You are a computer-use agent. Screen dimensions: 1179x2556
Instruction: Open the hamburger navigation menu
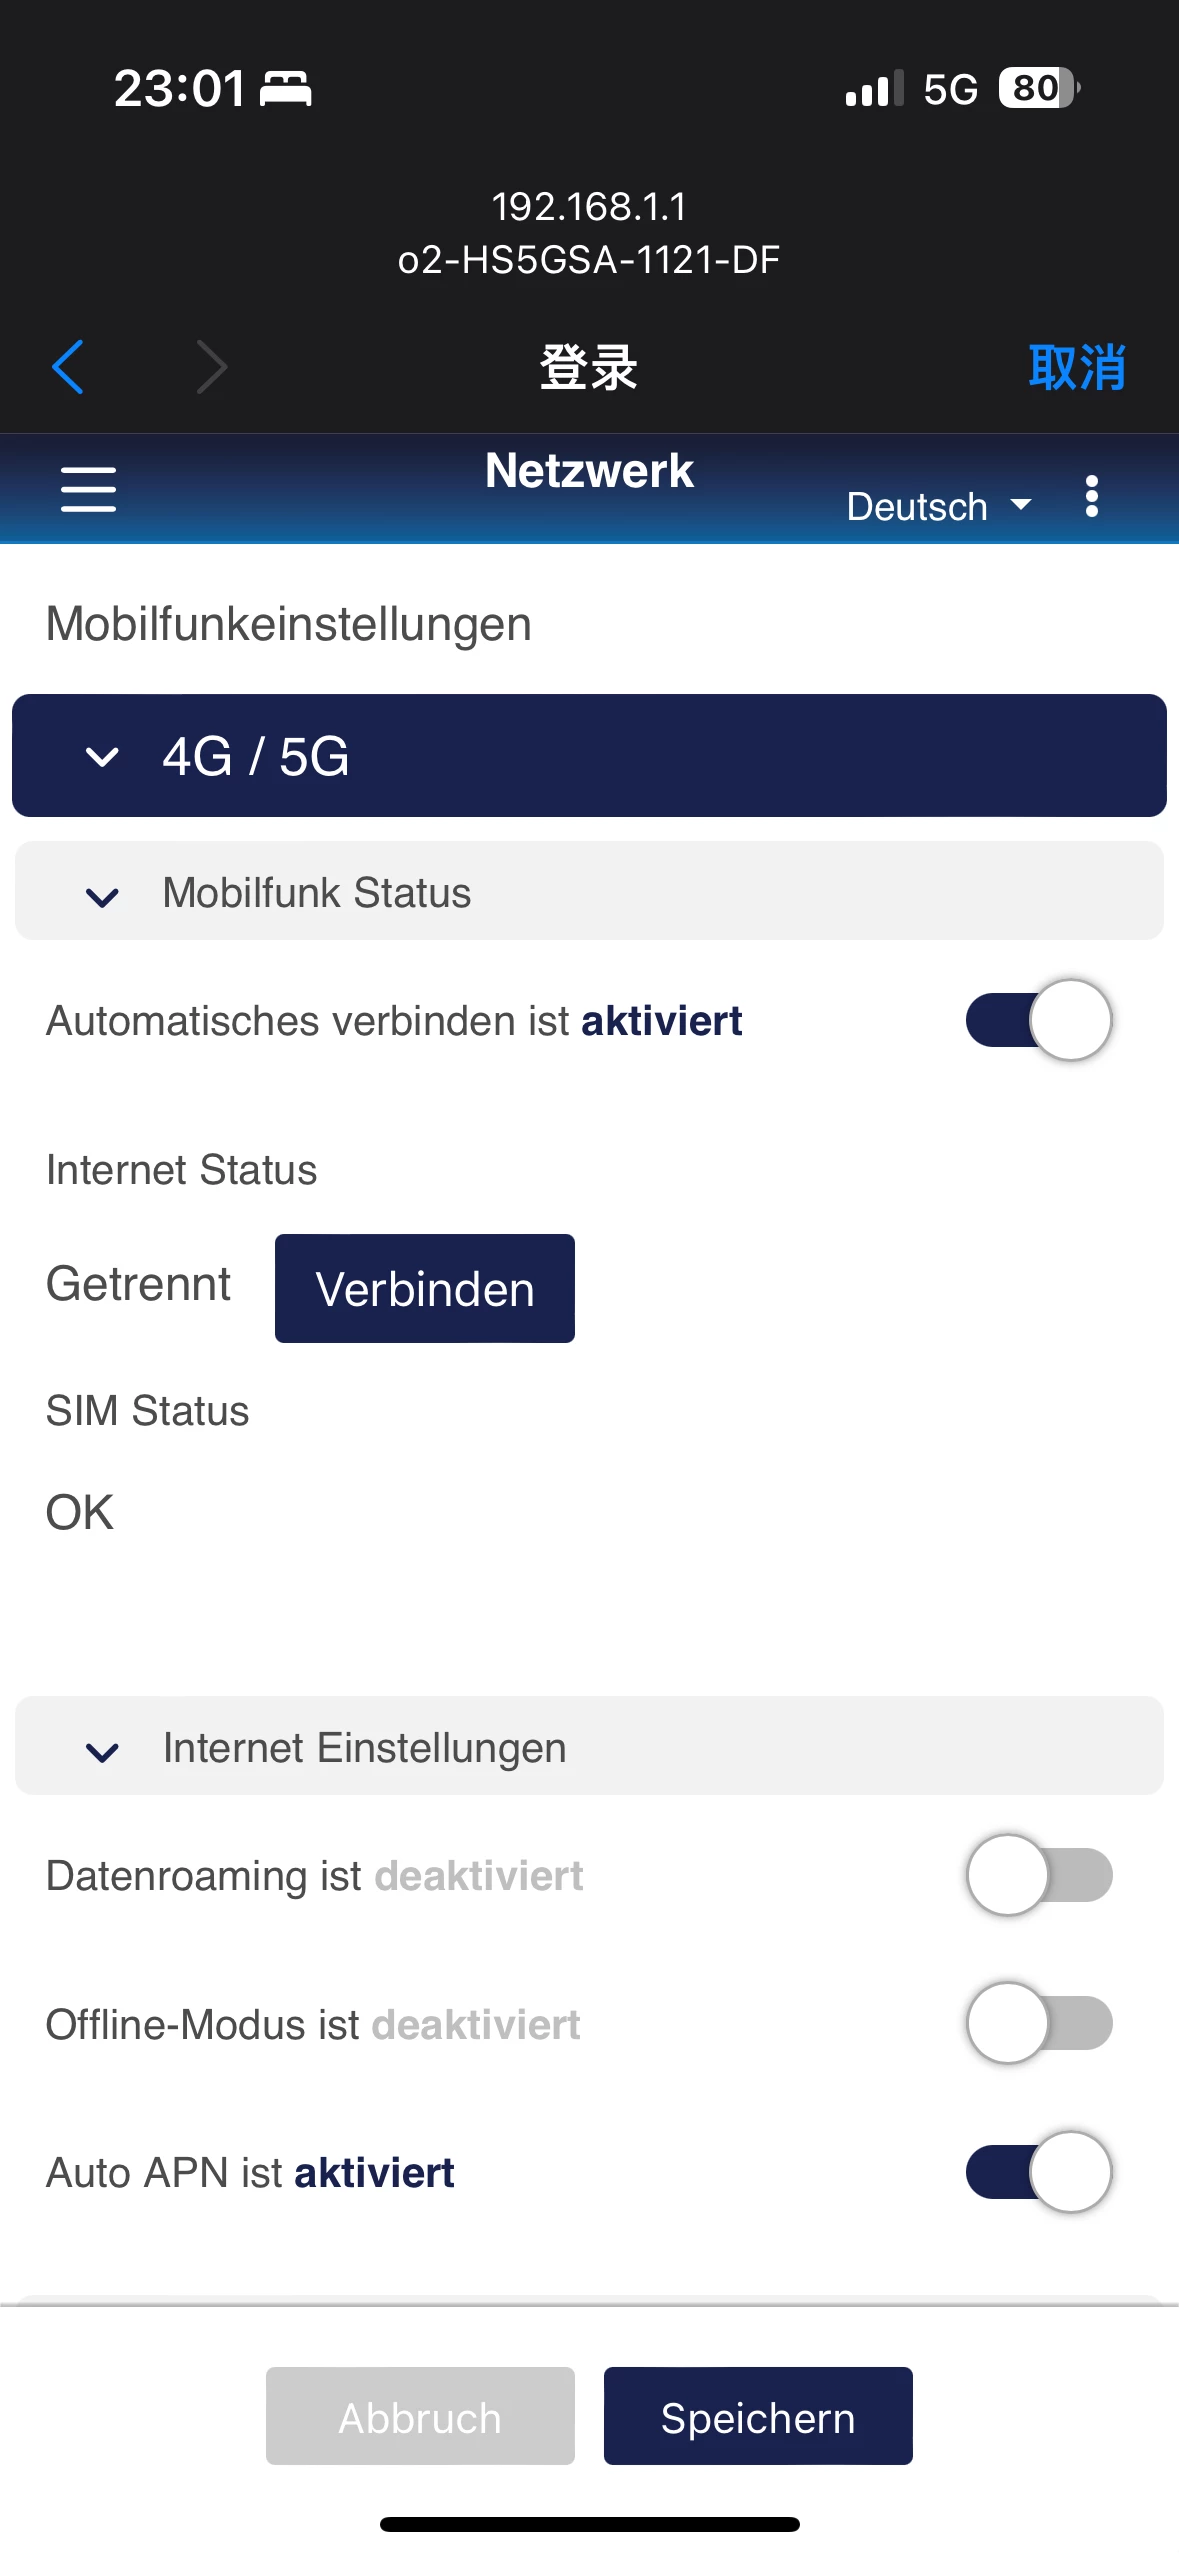pos(88,489)
